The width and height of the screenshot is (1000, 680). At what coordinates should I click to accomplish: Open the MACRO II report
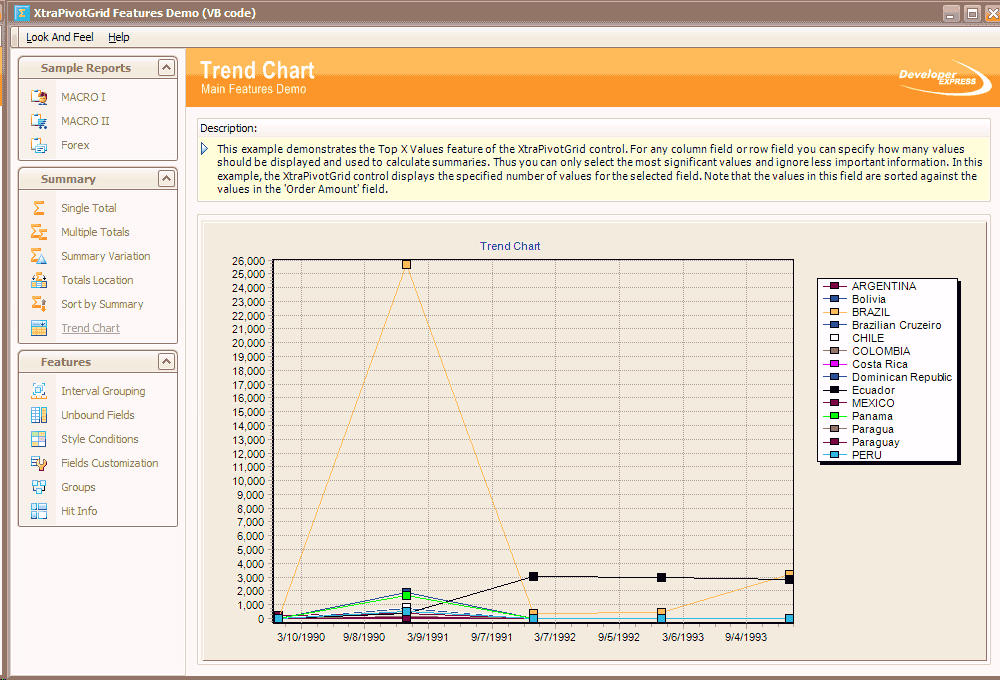(85, 121)
